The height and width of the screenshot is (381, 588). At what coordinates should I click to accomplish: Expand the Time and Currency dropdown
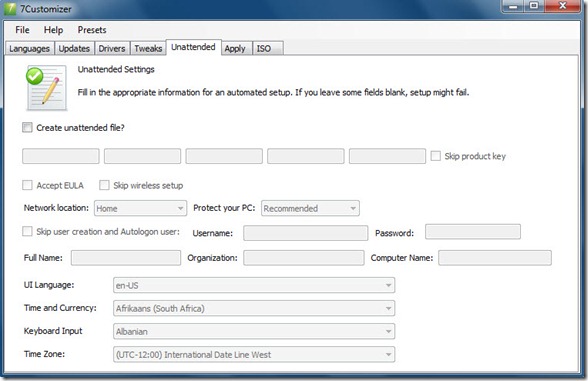[254, 308]
